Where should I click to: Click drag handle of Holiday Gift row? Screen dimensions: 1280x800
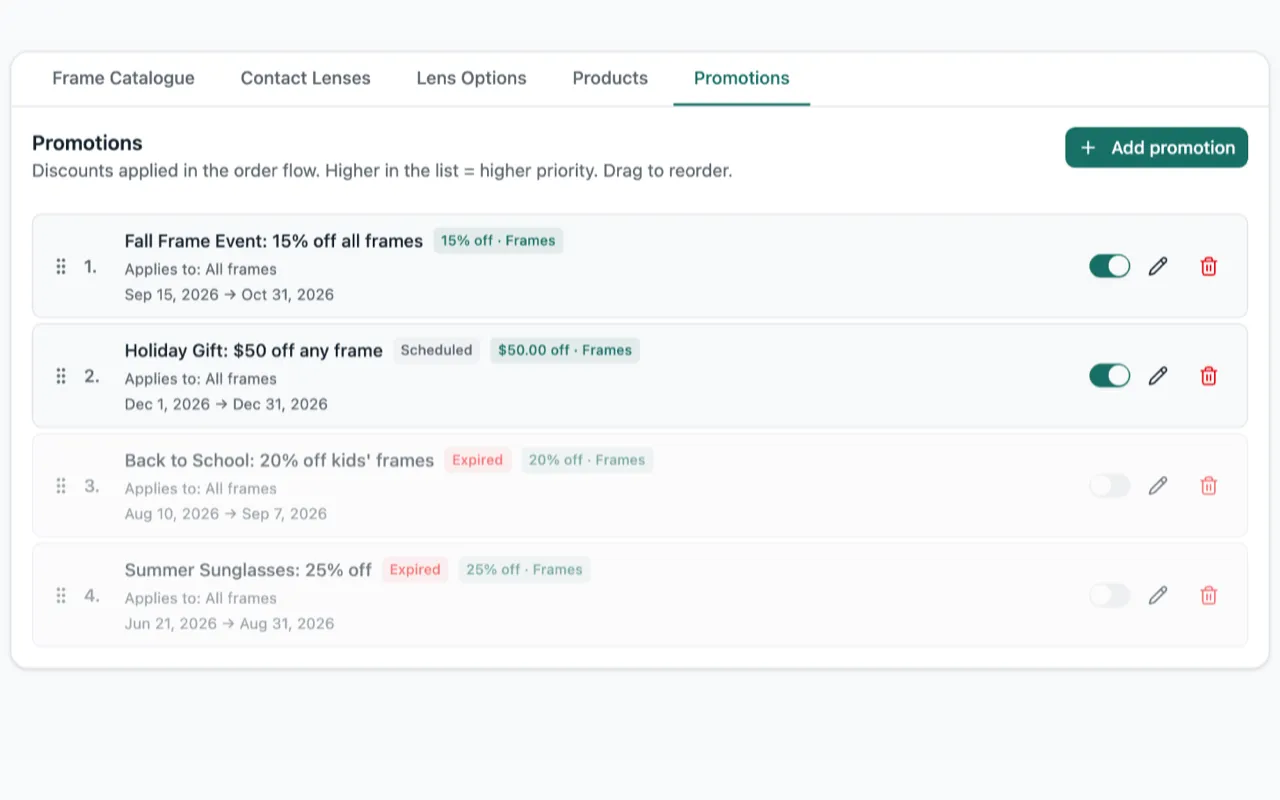tap(61, 376)
